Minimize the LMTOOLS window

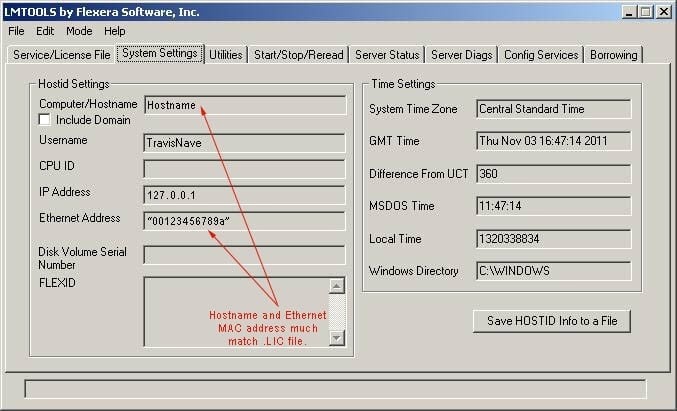pos(629,12)
